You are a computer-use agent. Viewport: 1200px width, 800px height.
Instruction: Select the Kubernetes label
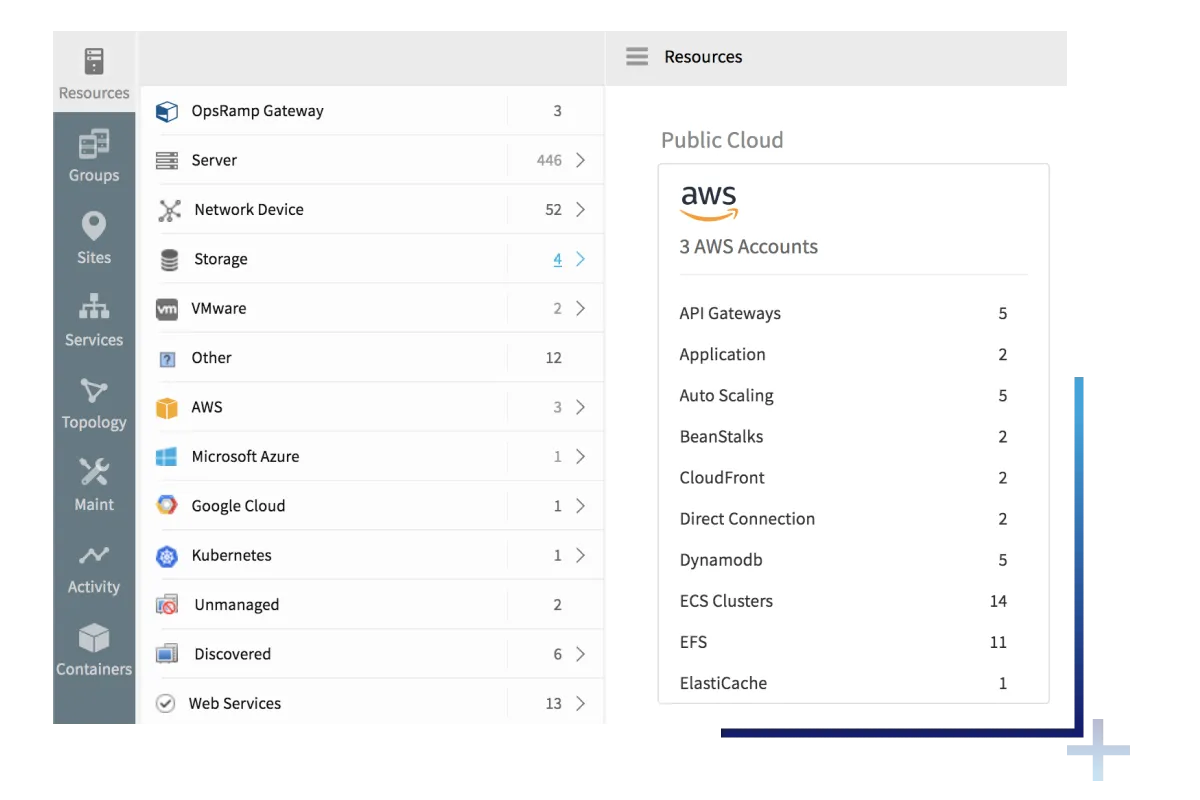(231, 556)
